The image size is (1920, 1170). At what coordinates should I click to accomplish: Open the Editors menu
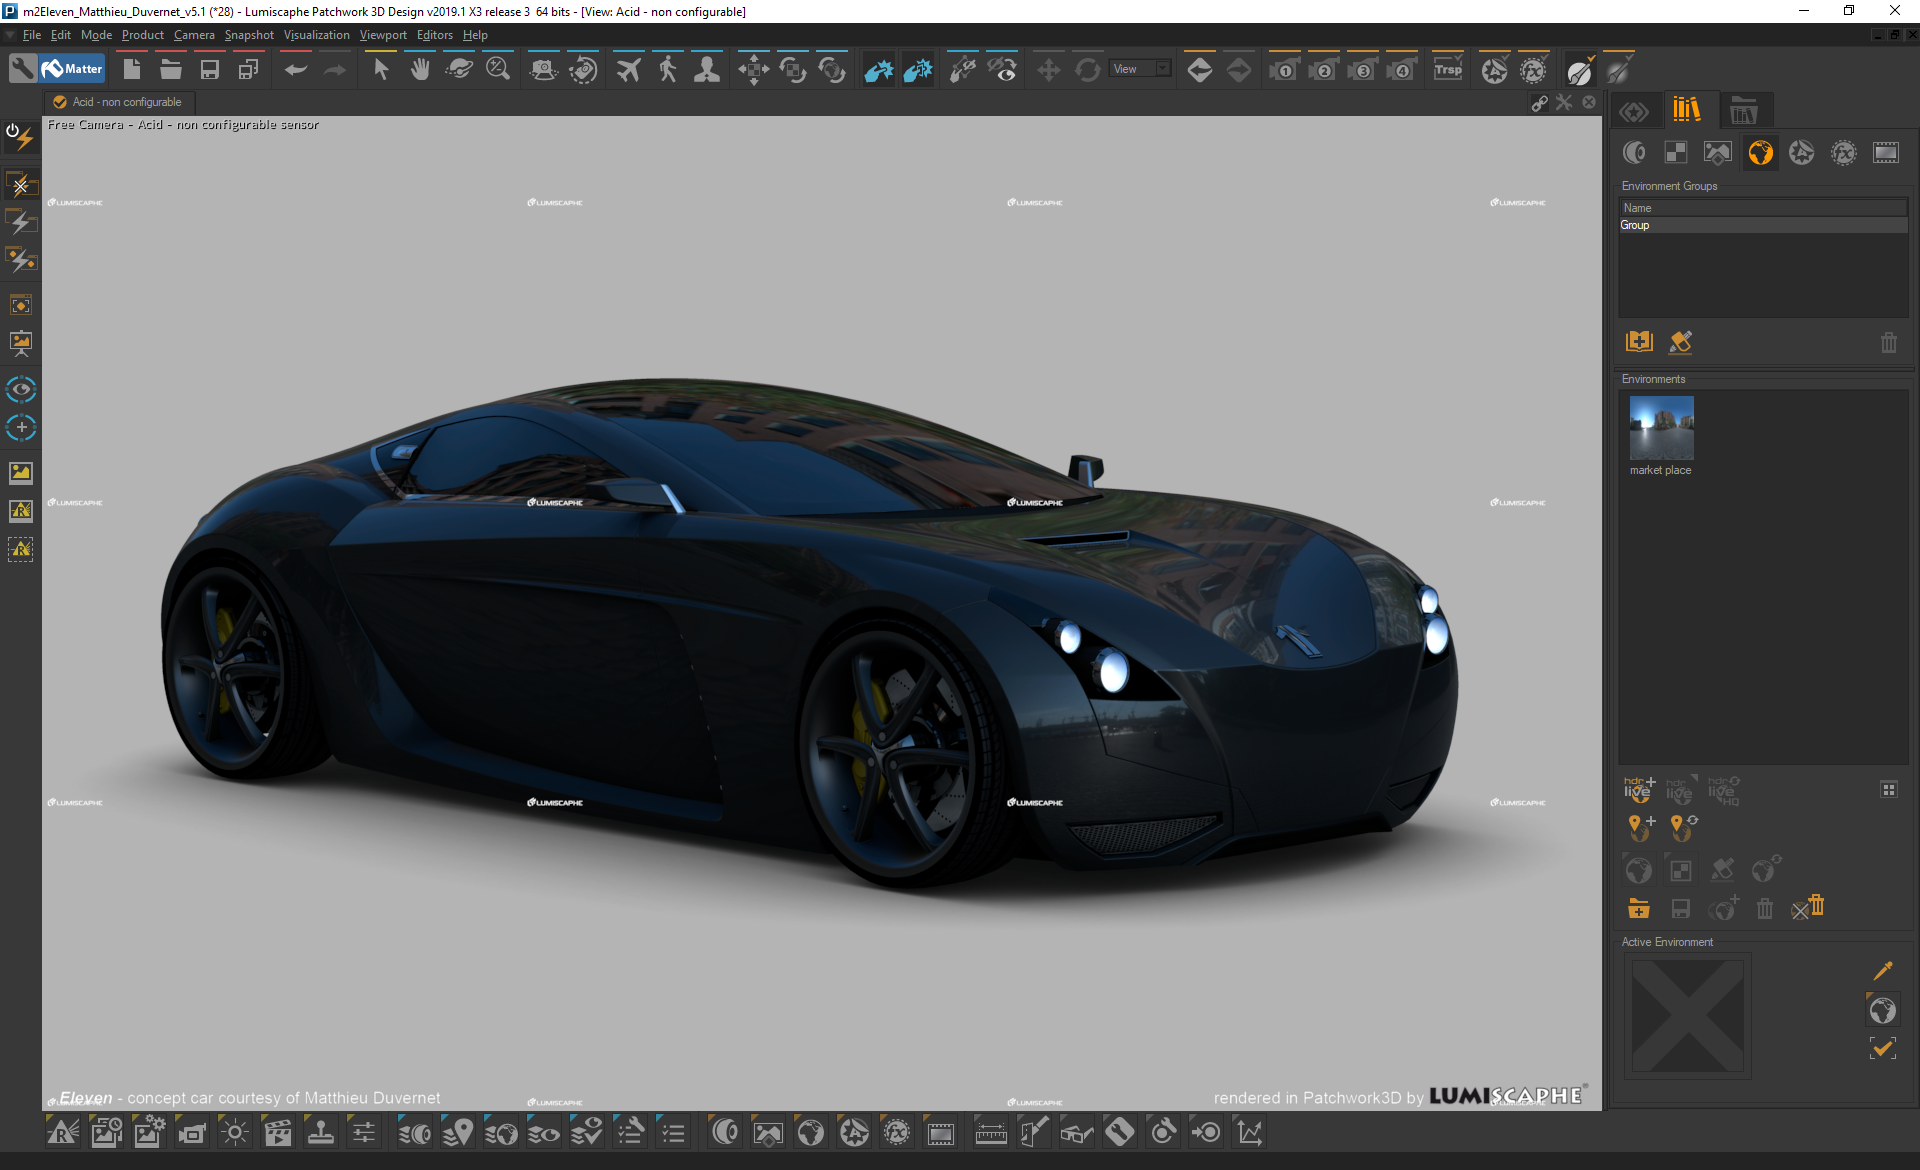[x=435, y=35]
